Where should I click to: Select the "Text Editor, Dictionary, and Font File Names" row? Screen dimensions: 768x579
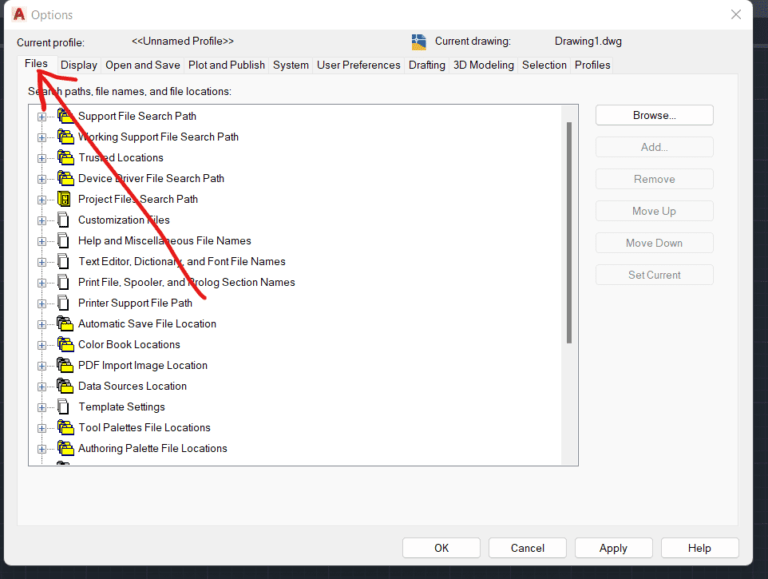(x=182, y=262)
